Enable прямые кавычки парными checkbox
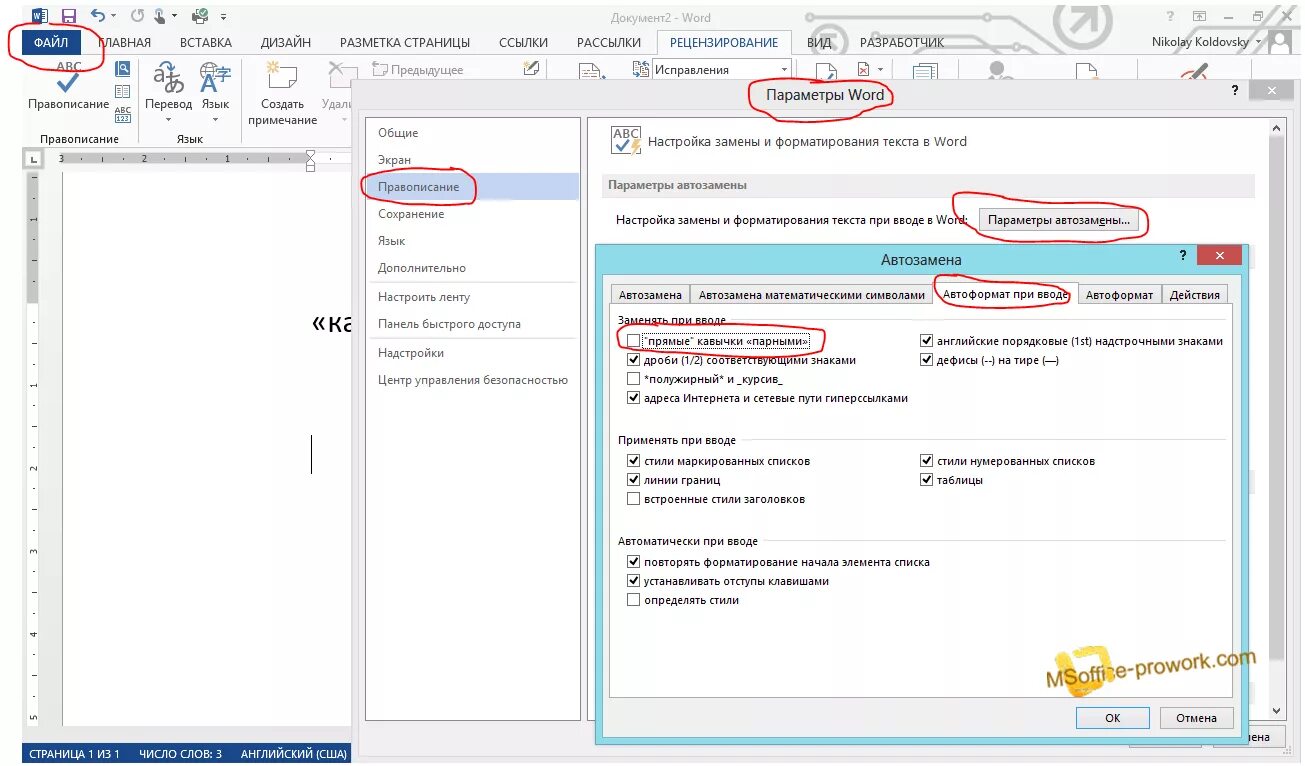 [x=633, y=341]
